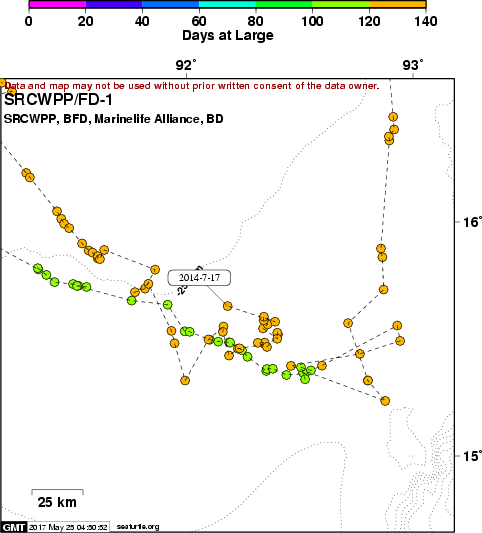Click the 16° latitude axis label
The image size is (482, 533).
[472, 222]
